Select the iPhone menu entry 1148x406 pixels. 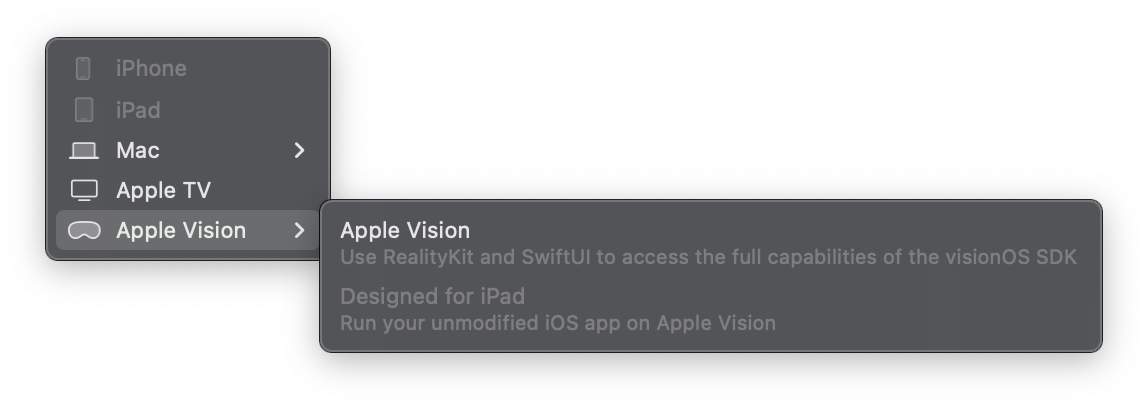click(188, 68)
